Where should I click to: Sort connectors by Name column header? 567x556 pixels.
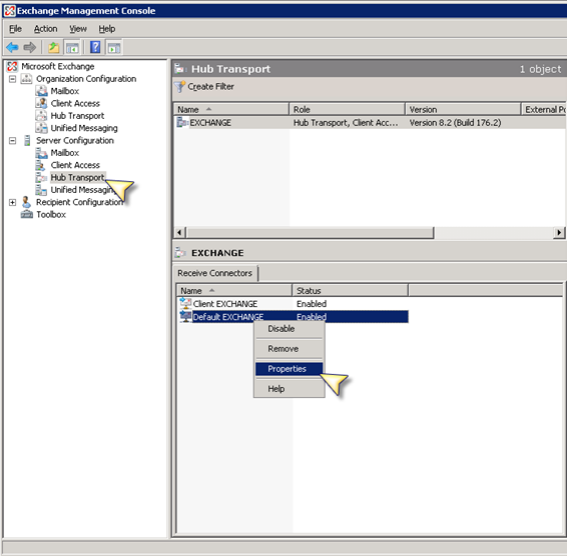[234, 291]
